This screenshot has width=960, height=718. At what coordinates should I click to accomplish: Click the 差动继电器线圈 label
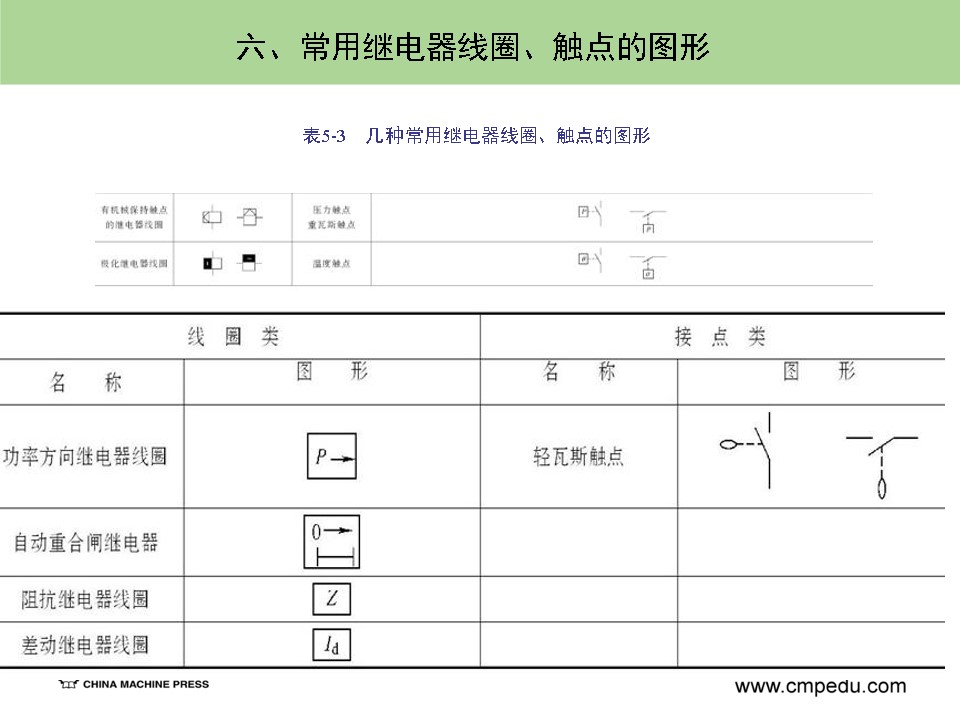click(85, 645)
